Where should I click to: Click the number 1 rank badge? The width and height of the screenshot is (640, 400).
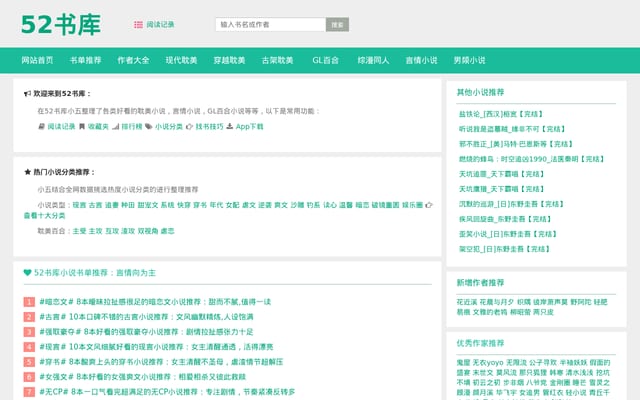pyautogui.click(x=29, y=302)
